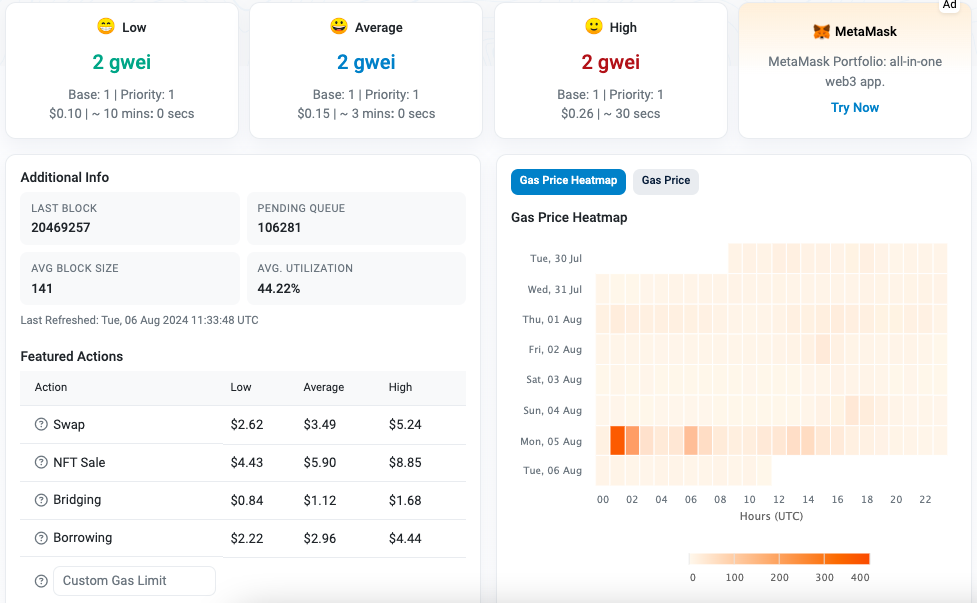Viewport: 977px width, 603px height.
Task: Click the help icon beside Custom Gas Limit
Action: [41, 581]
